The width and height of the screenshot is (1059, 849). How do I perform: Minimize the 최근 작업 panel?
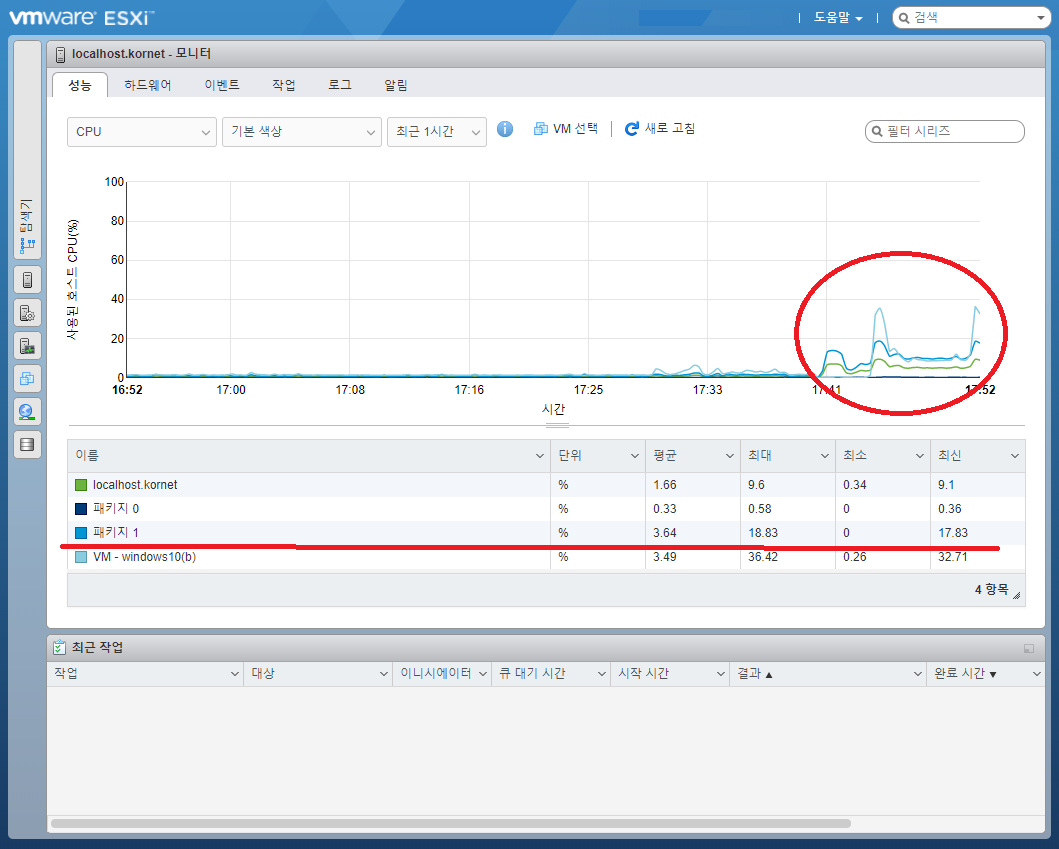pos(1029,648)
